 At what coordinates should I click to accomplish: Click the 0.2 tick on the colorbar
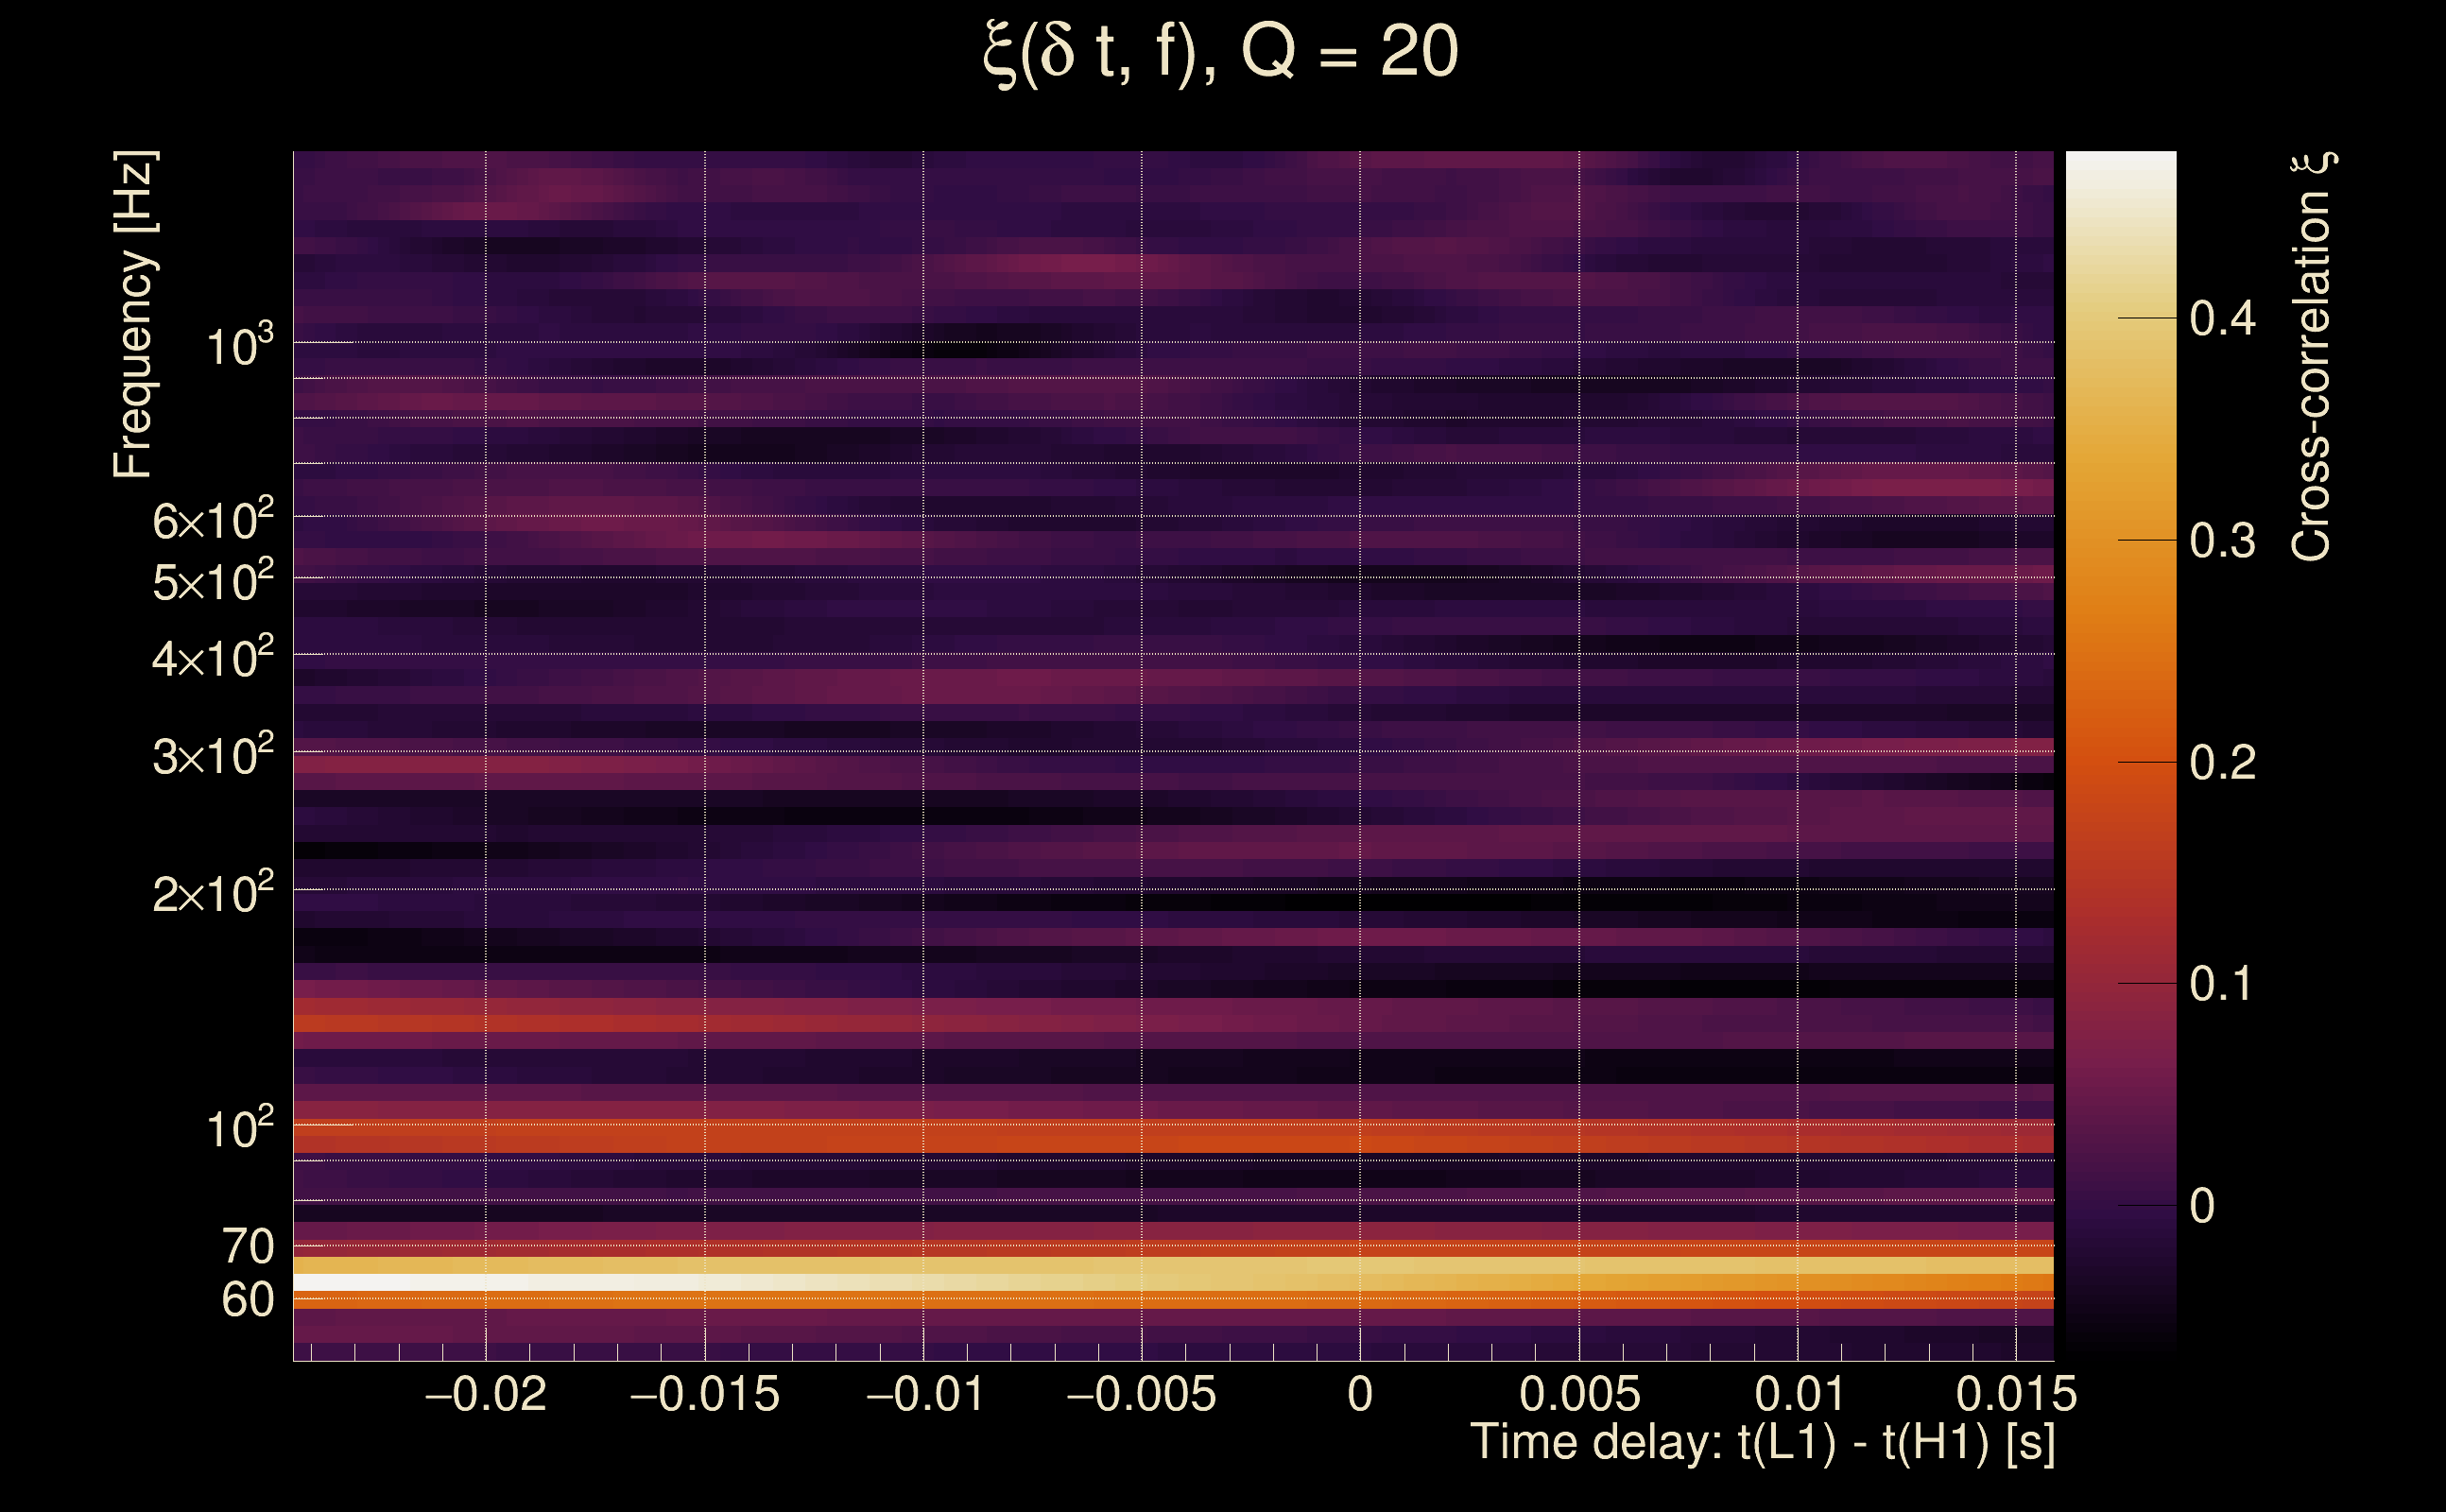click(2222, 763)
